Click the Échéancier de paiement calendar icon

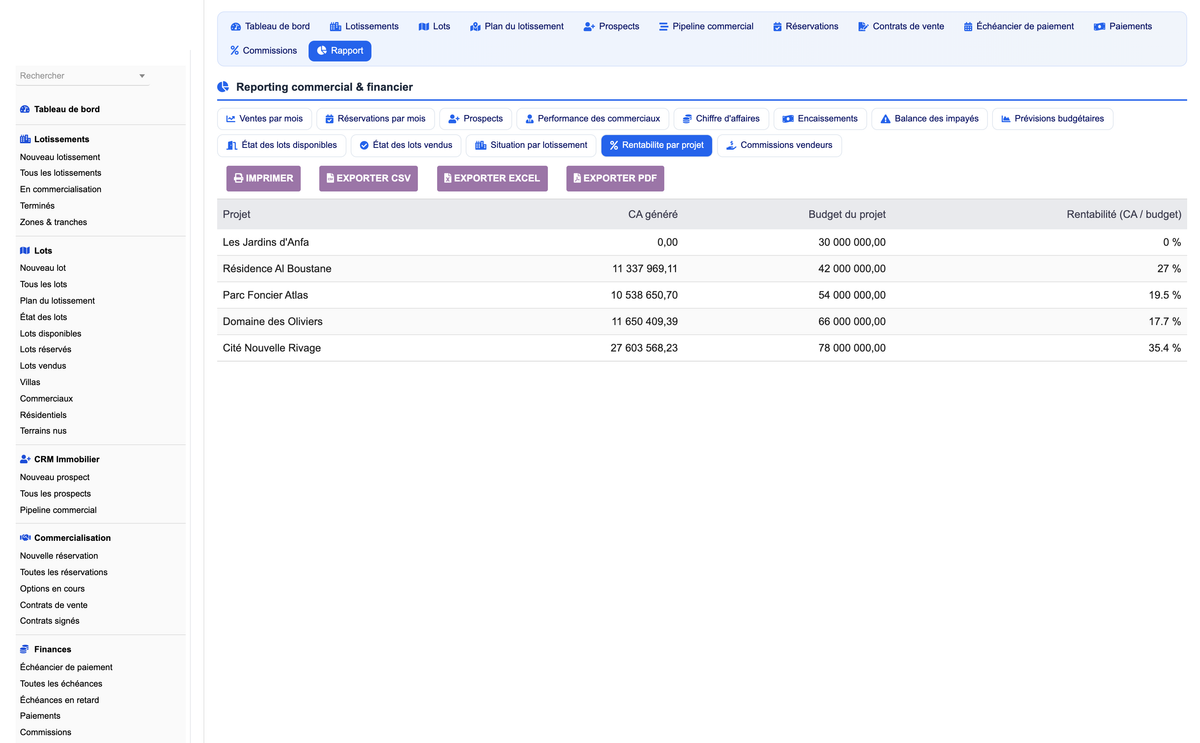[x=968, y=26]
